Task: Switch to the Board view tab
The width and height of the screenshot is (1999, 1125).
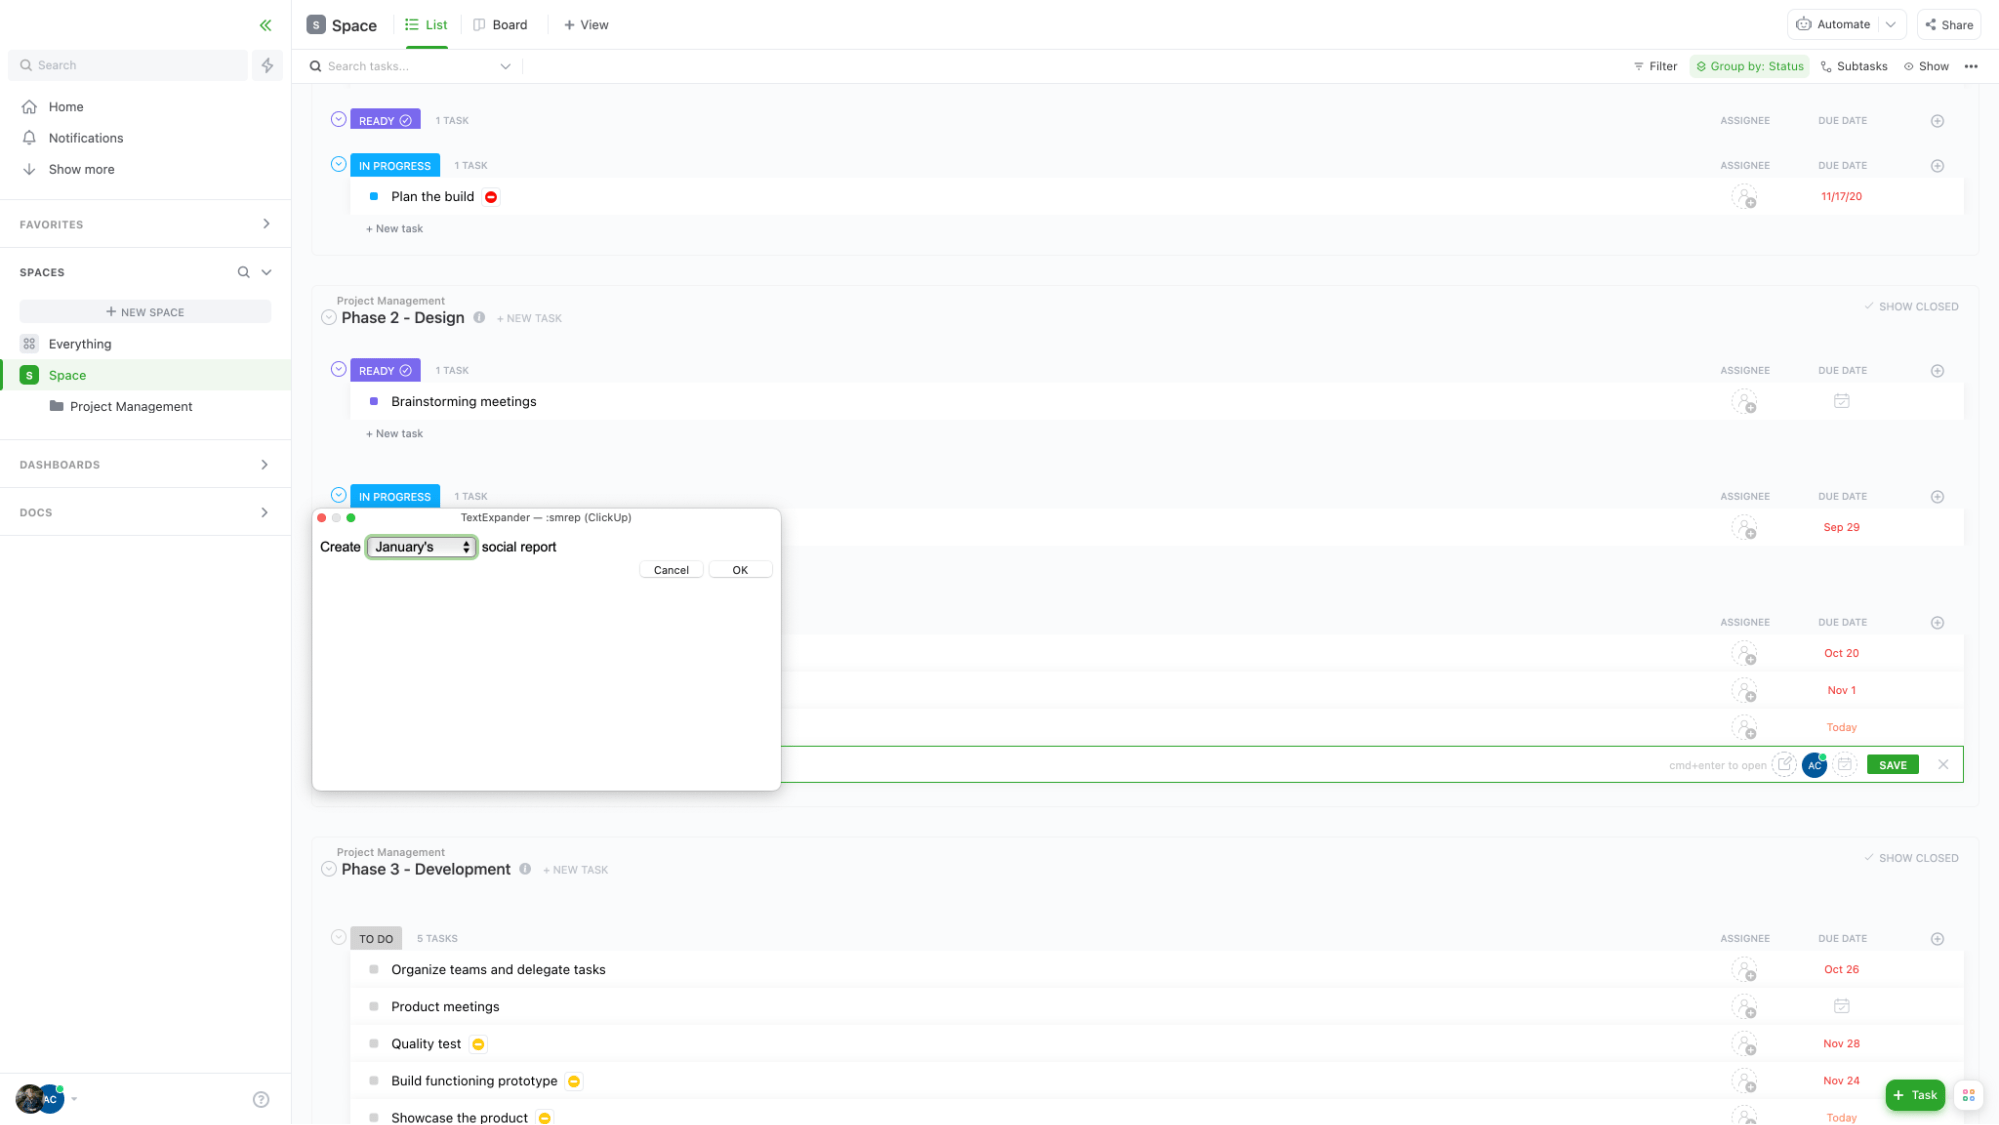Action: tap(500, 25)
